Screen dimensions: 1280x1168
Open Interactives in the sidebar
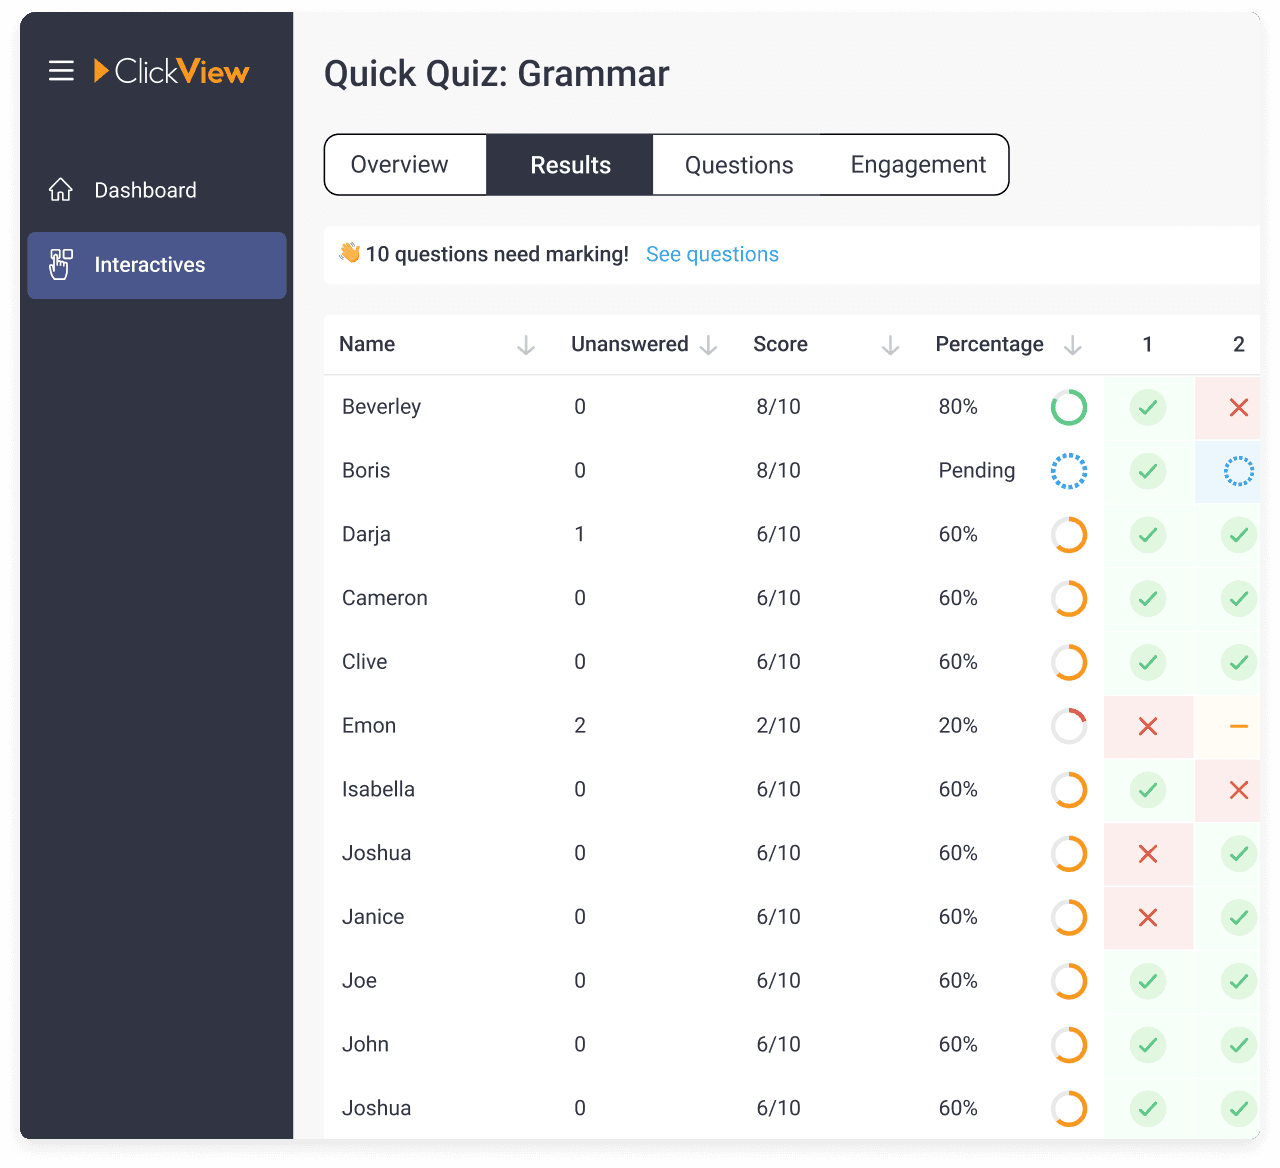pyautogui.click(x=157, y=265)
